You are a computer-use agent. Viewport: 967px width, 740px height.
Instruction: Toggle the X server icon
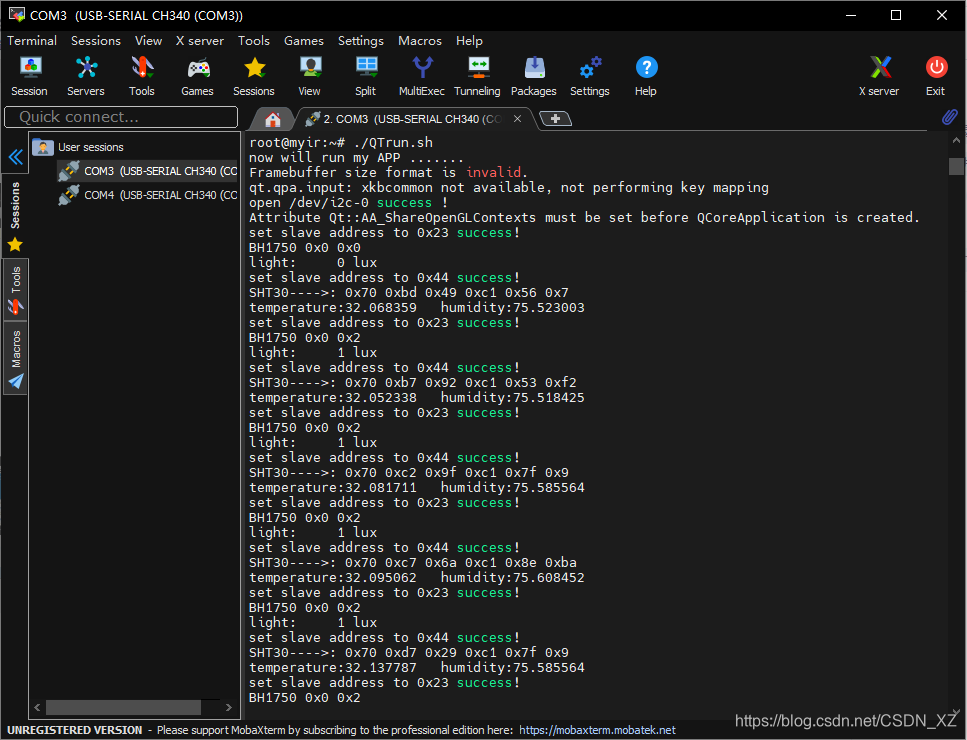pos(879,76)
